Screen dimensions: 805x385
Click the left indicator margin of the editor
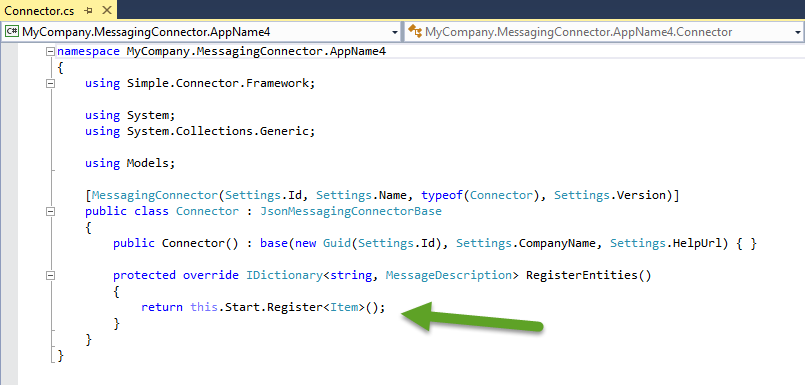point(9,214)
